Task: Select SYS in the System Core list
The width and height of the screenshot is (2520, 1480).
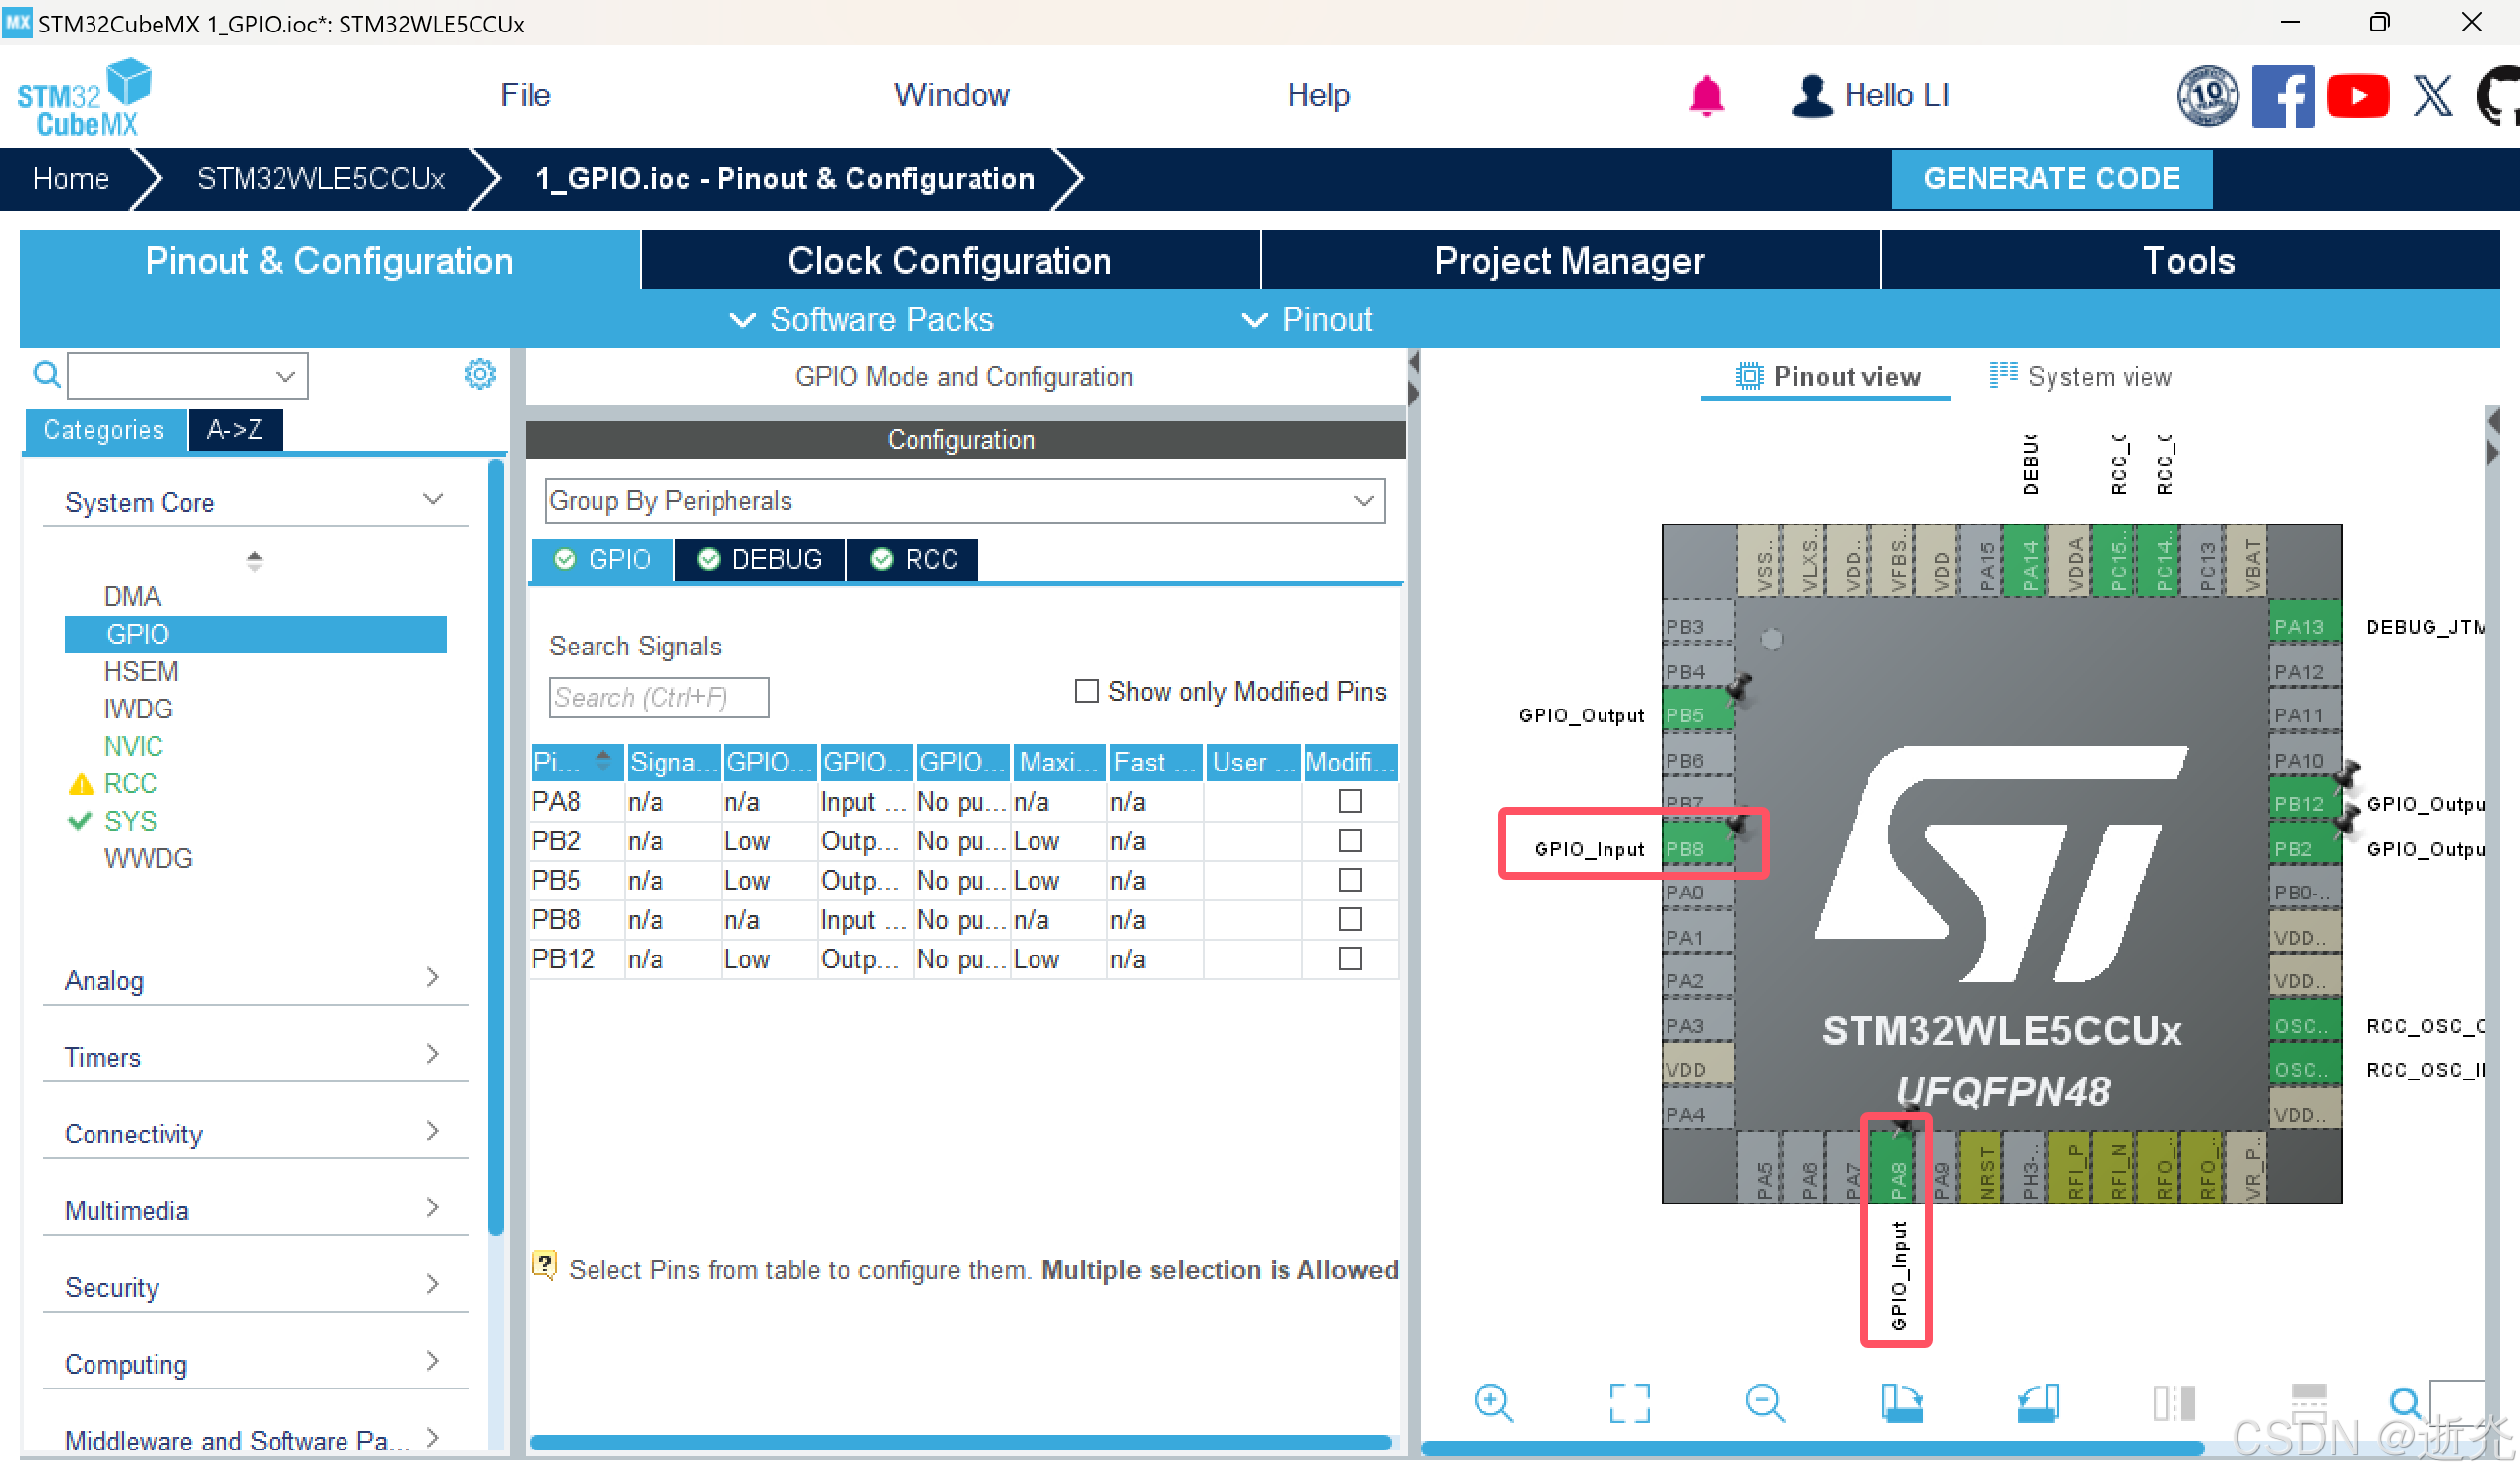Action: tap(130, 821)
